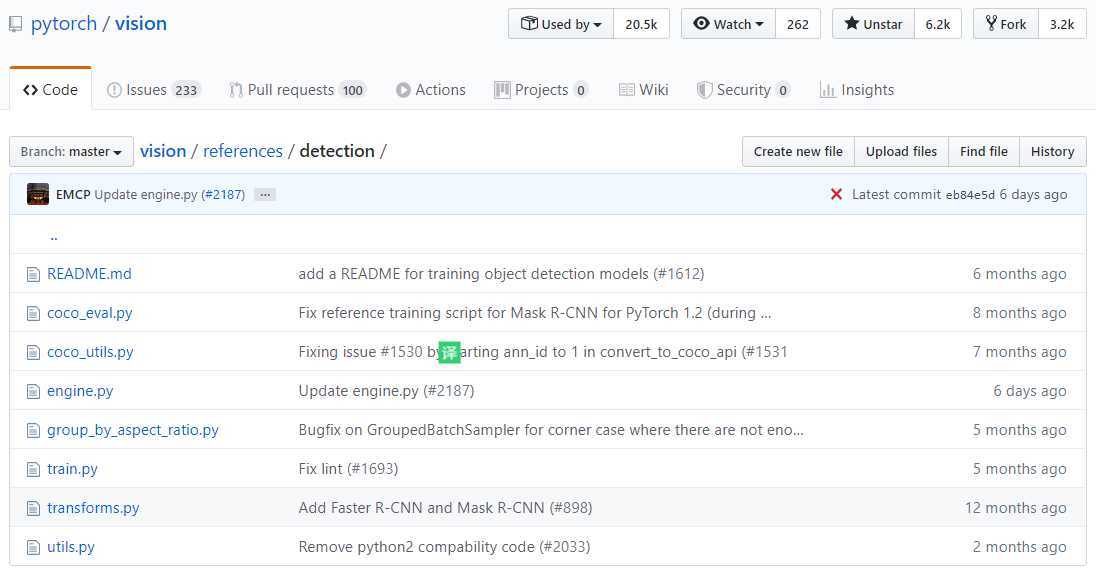Click the red failed-status X icon
Image resolution: width=1096 pixels, height=575 pixels.
click(x=836, y=194)
